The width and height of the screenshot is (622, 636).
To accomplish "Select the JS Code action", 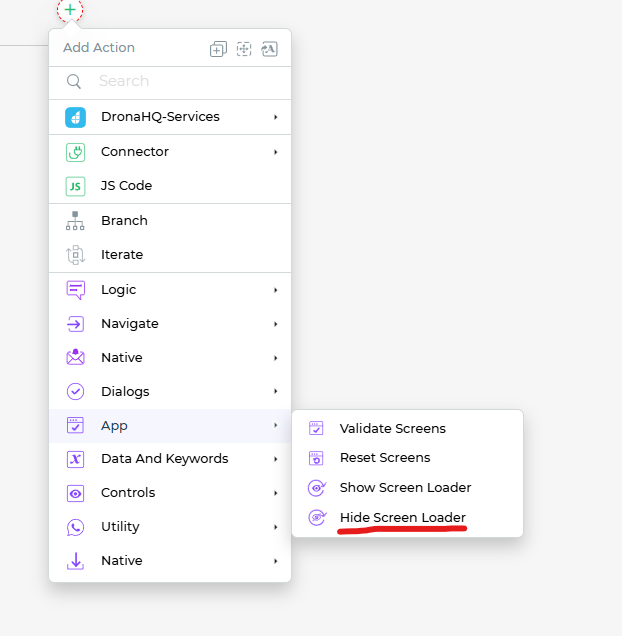I will click(170, 186).
